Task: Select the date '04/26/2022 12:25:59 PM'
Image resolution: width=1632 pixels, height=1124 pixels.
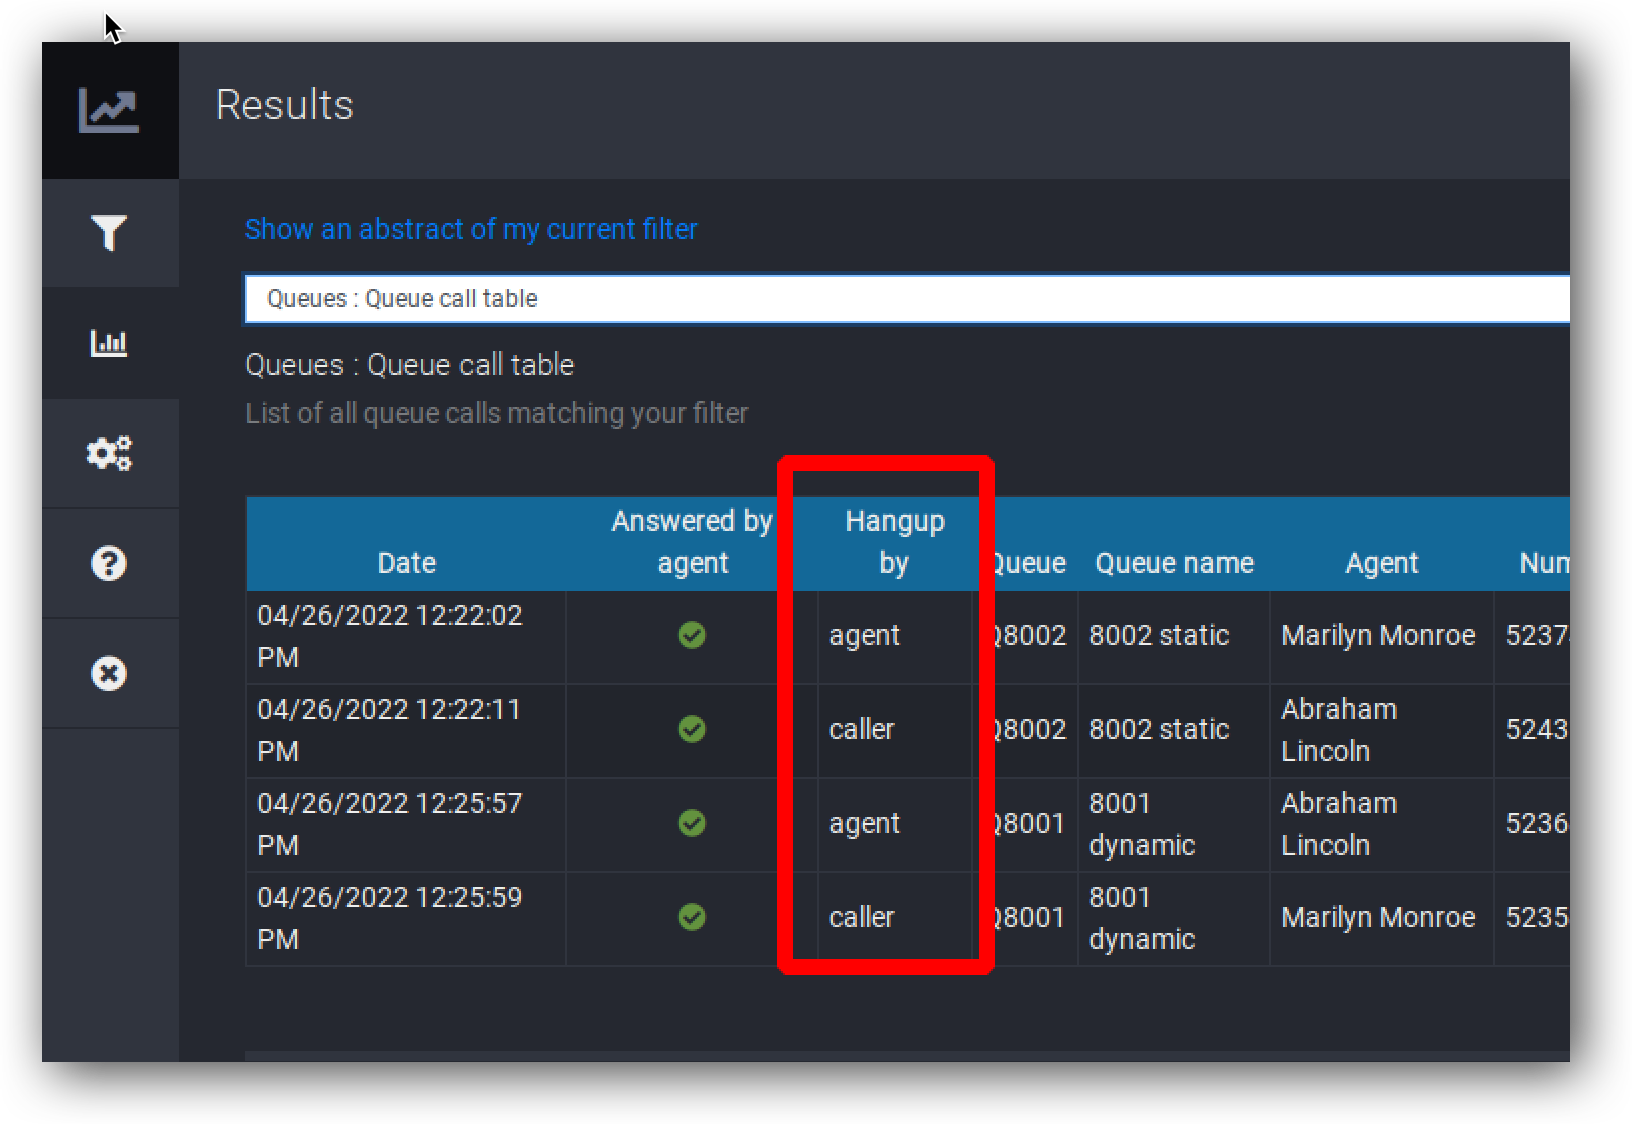Action: click(x=390, y=918)
